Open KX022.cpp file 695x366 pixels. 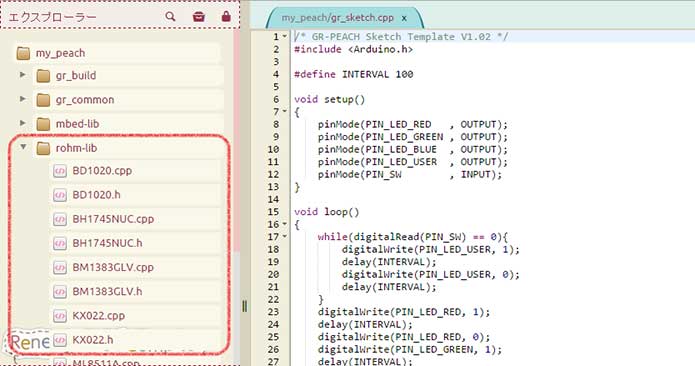click(x=98, y=316)
